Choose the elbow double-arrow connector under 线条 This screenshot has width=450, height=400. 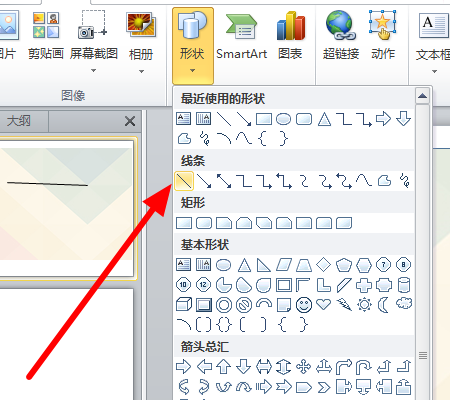(x=284, y=181)
